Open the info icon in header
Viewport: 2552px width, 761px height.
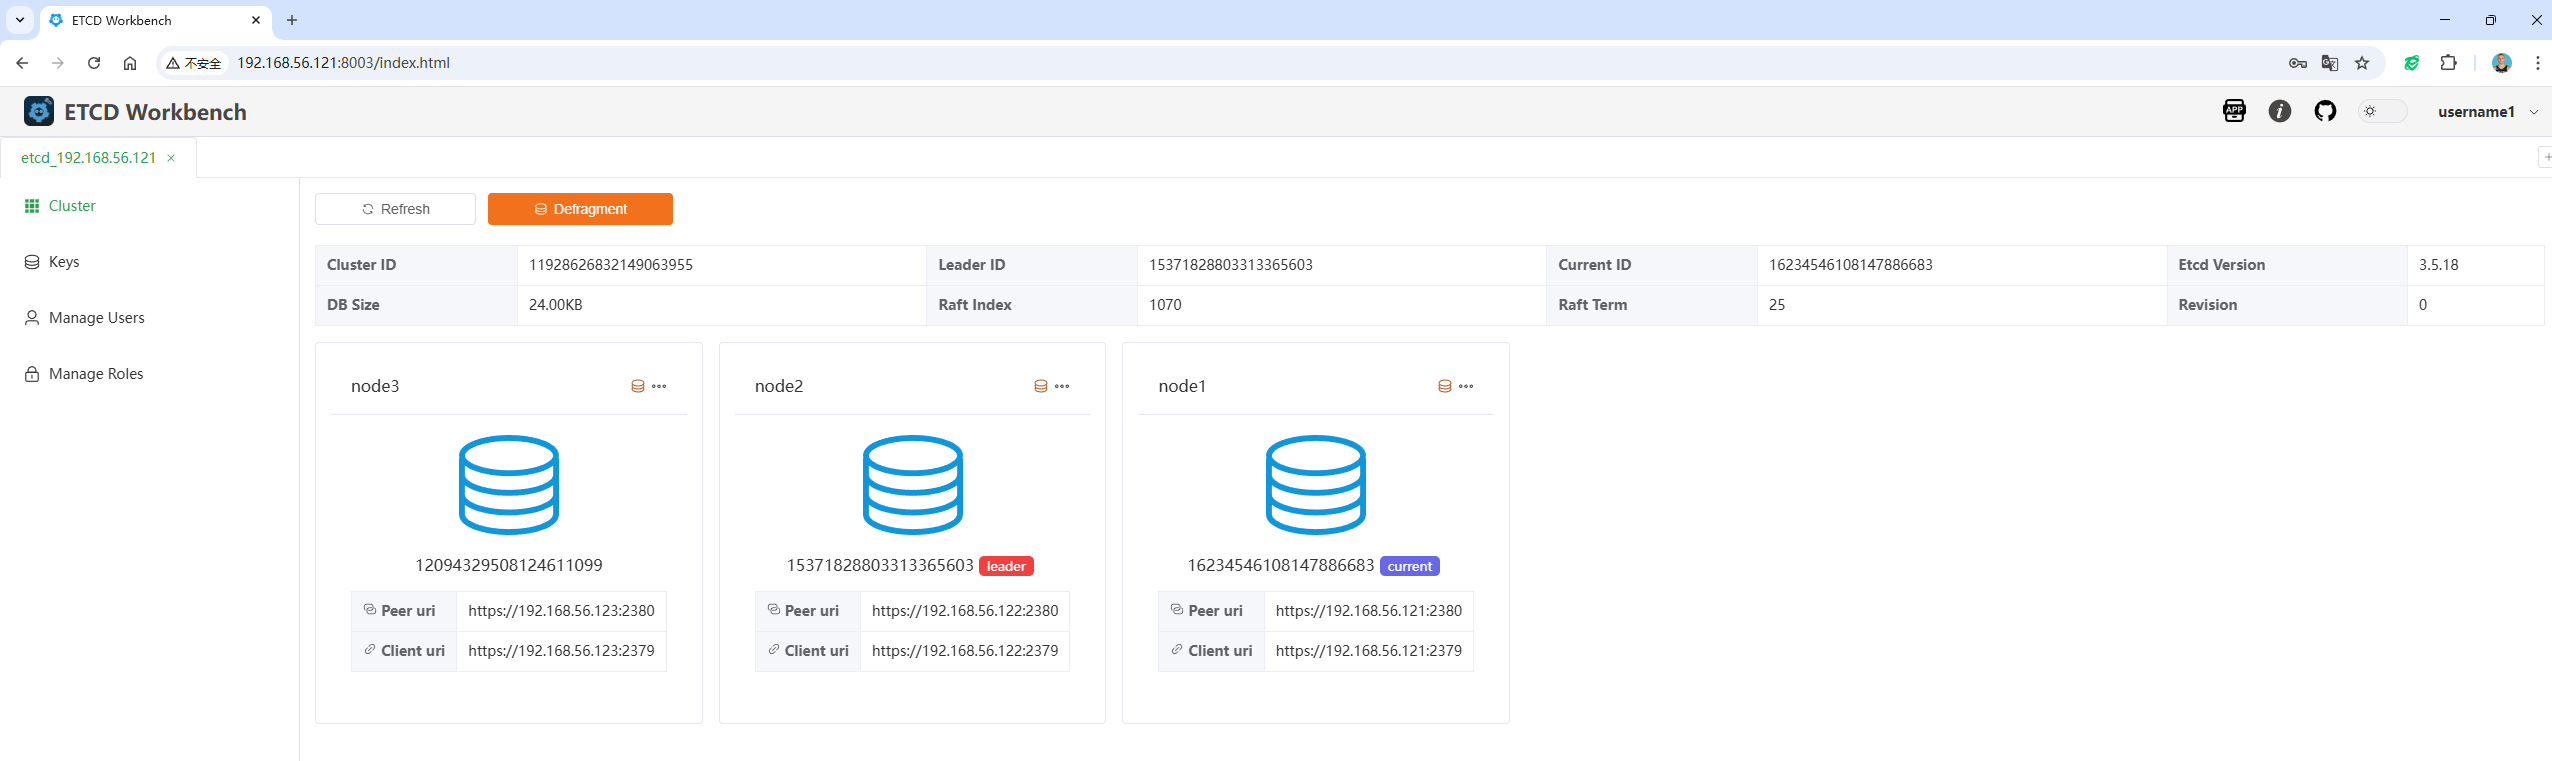click(2279, 111)
